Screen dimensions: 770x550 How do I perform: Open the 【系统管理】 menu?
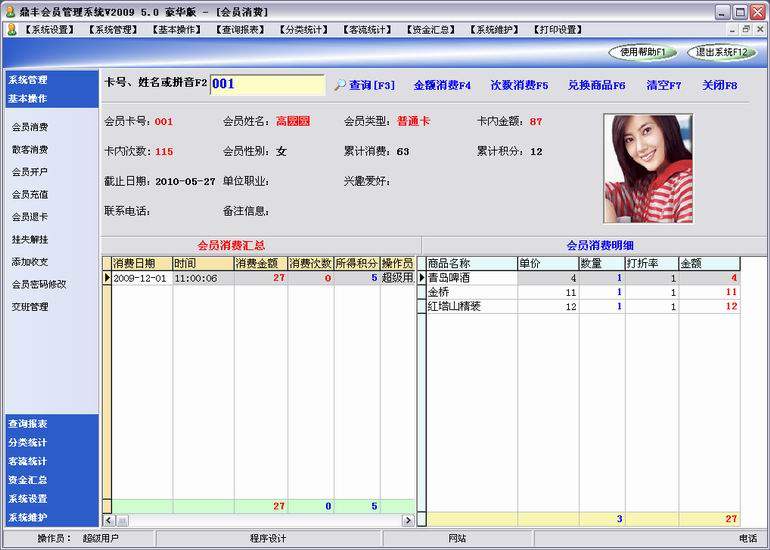pyautogui.click(x=113, y=29)
